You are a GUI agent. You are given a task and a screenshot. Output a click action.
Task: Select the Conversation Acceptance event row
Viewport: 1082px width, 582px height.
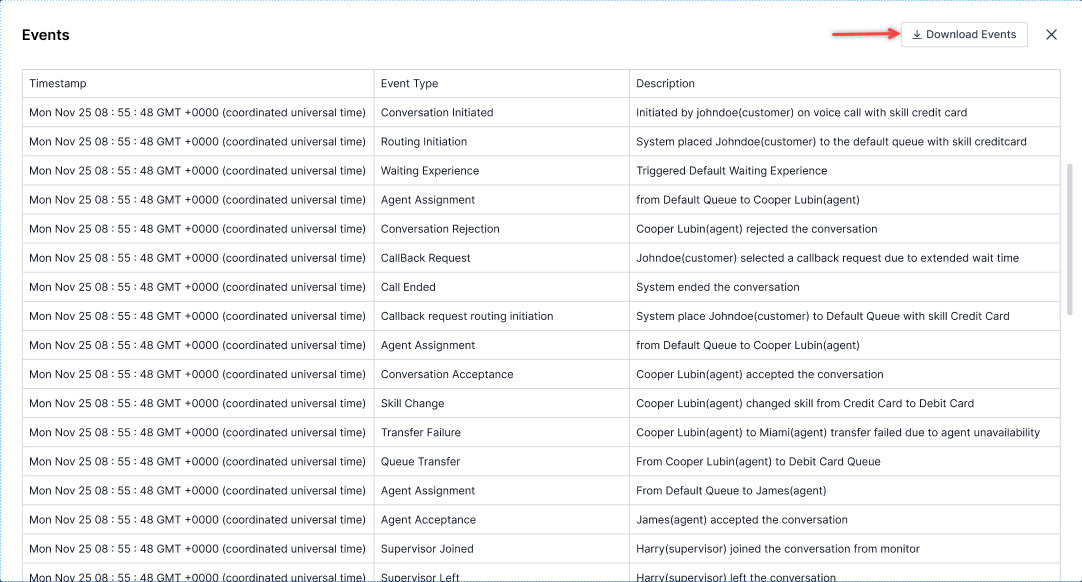[x=447, y=375]
